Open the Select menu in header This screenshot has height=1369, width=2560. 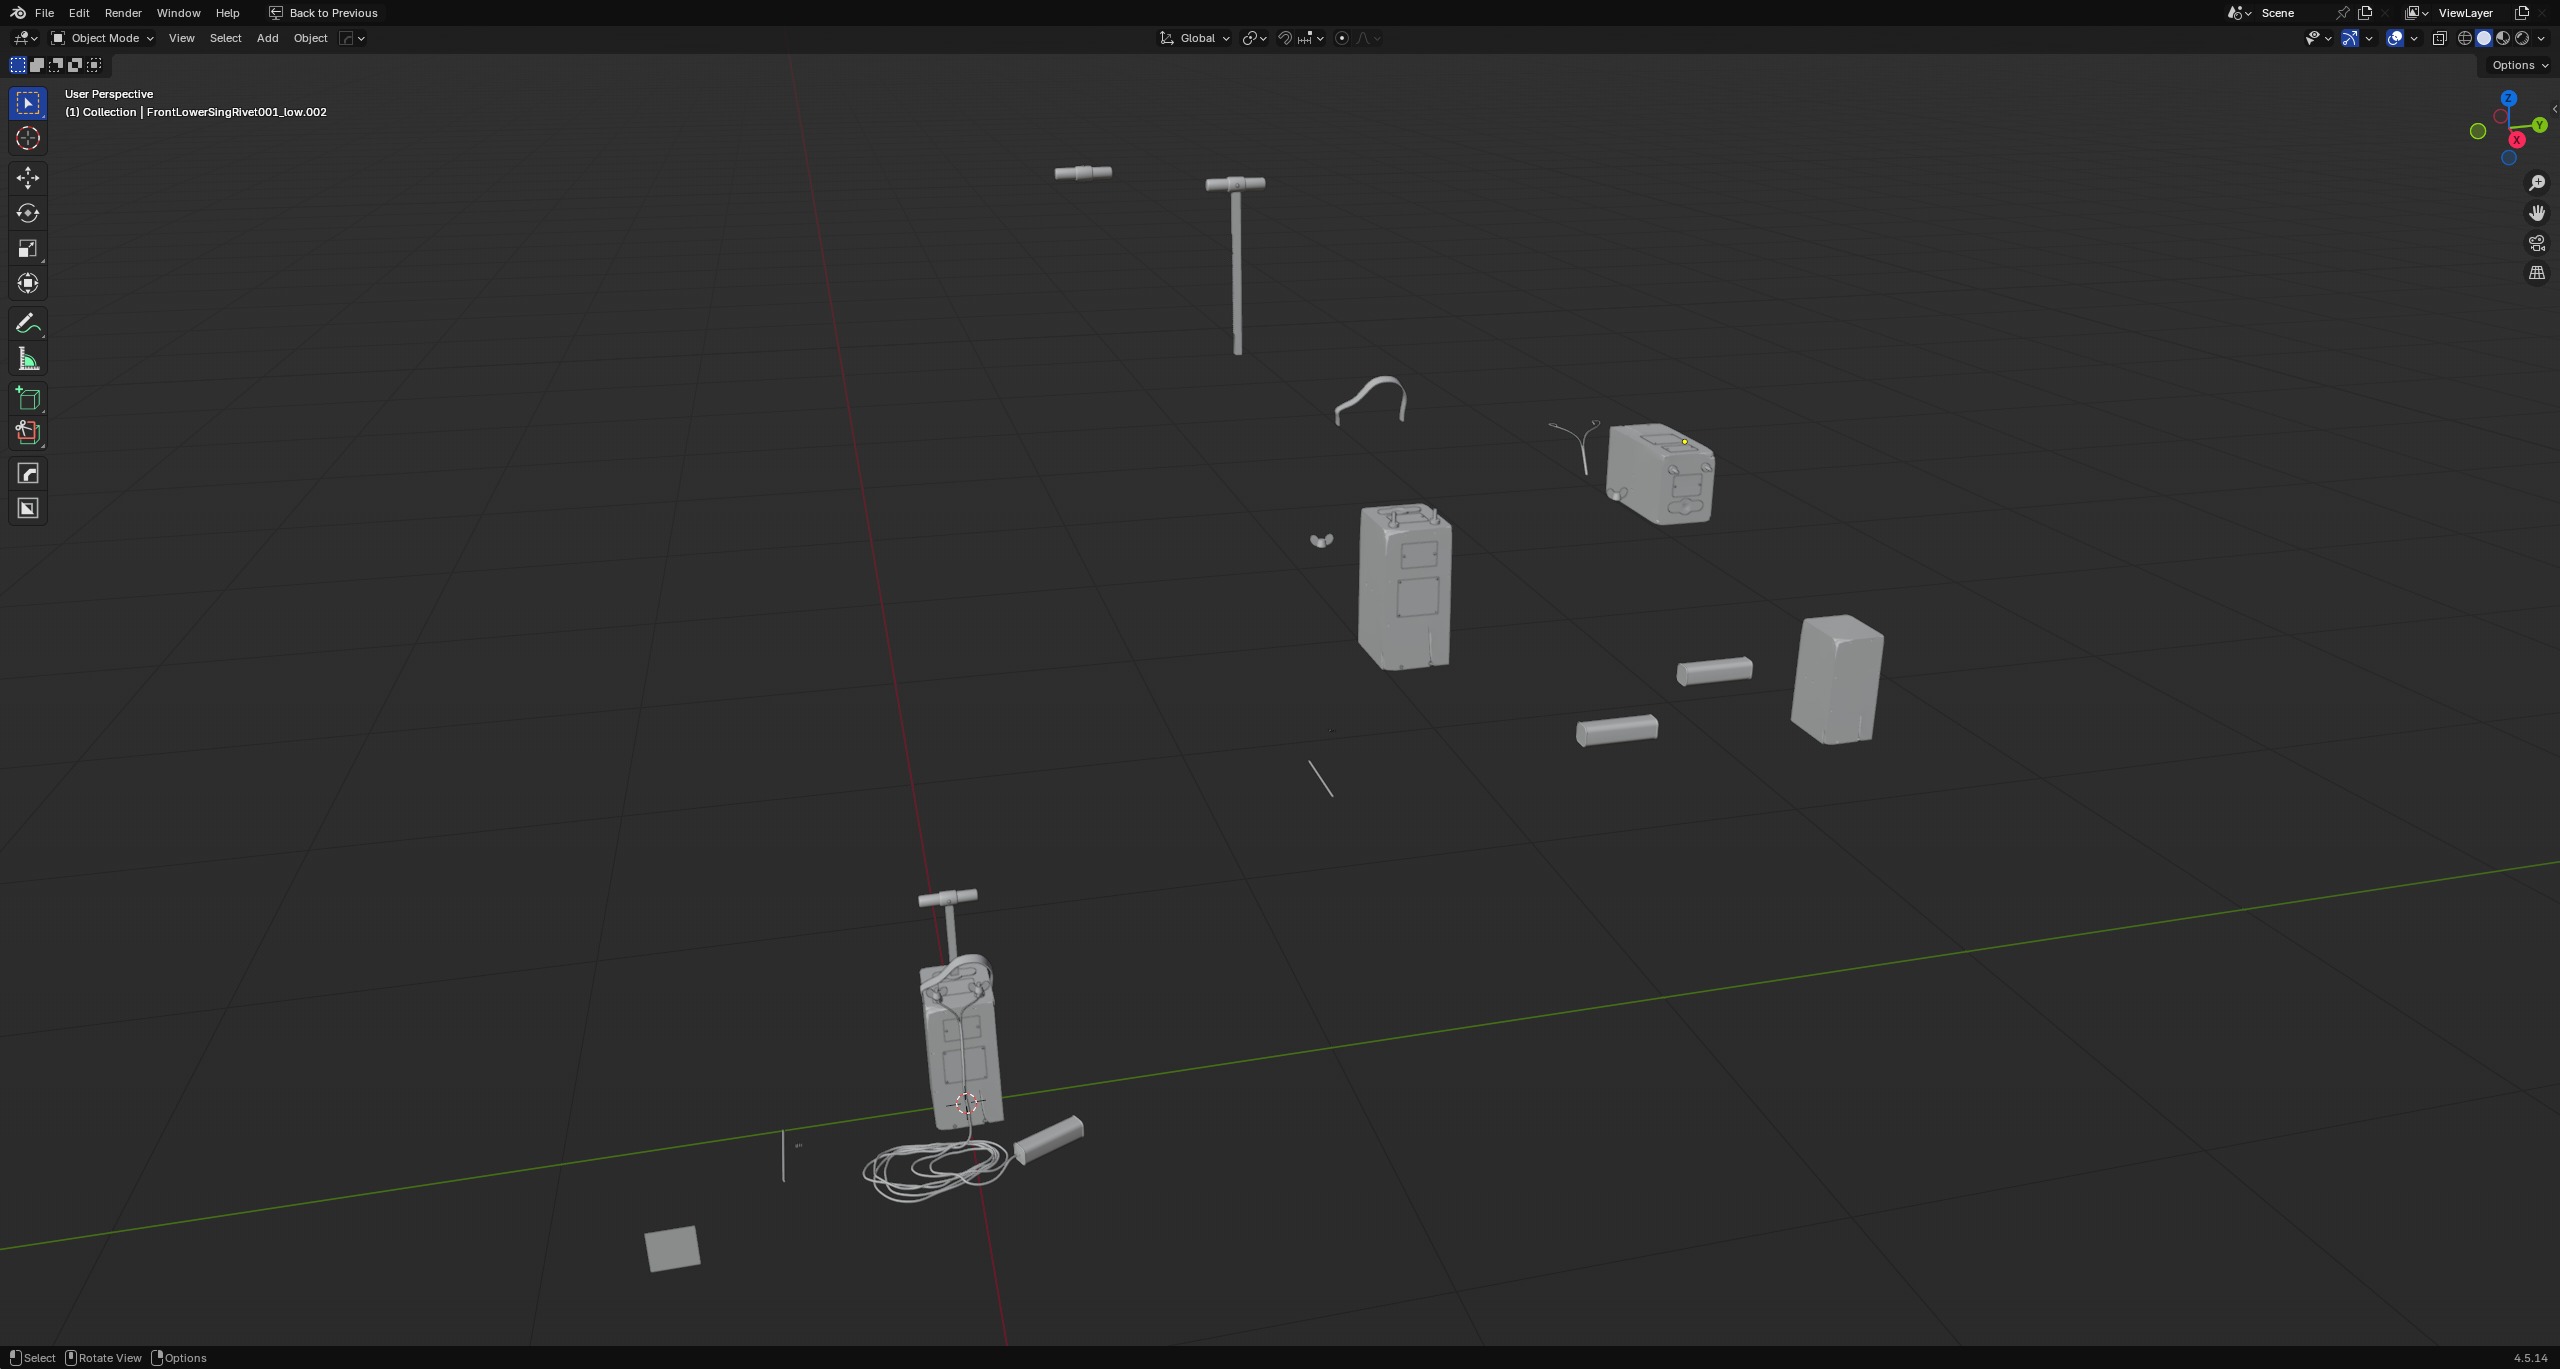(x=225, y=38)
